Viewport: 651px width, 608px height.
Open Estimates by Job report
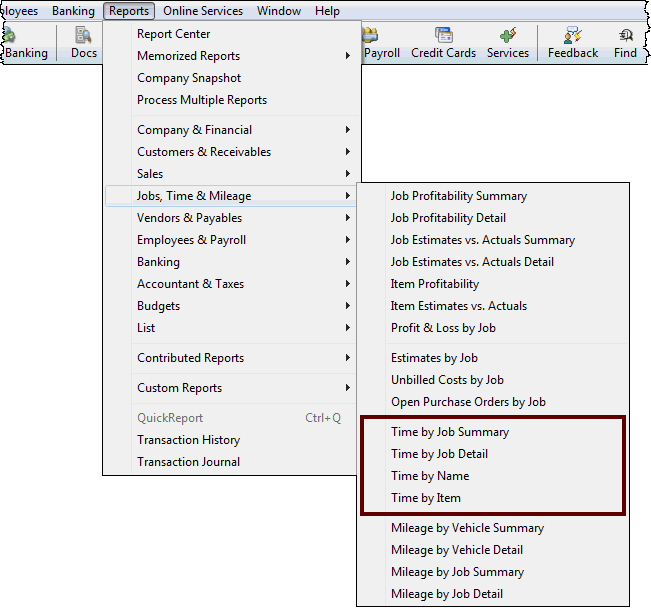pos(493,358)
